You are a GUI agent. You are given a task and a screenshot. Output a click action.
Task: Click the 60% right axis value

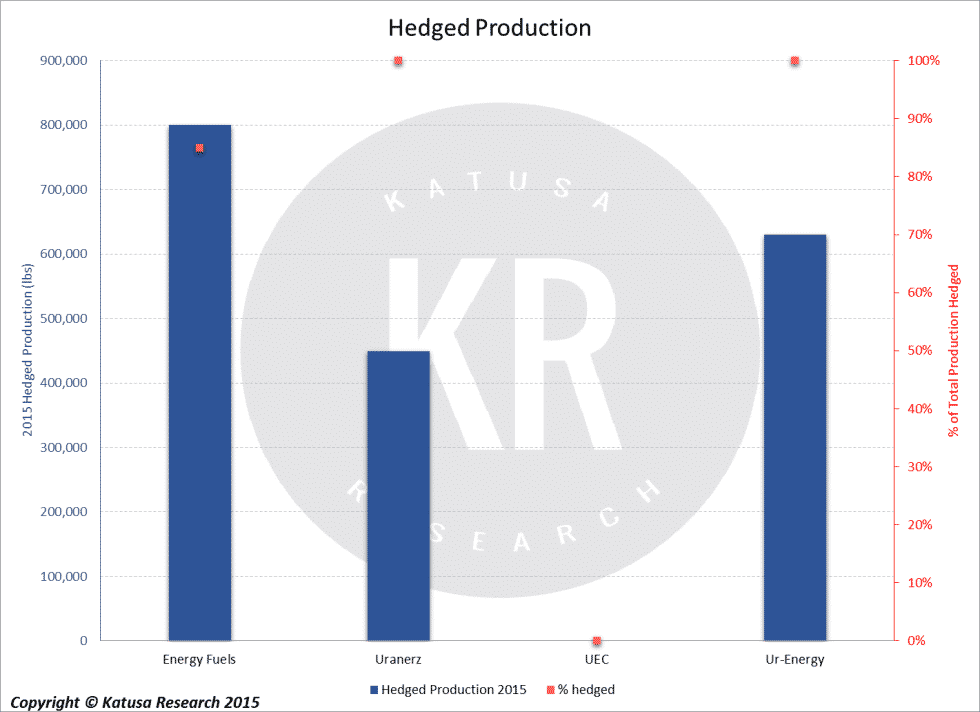(x=920, y=293)
